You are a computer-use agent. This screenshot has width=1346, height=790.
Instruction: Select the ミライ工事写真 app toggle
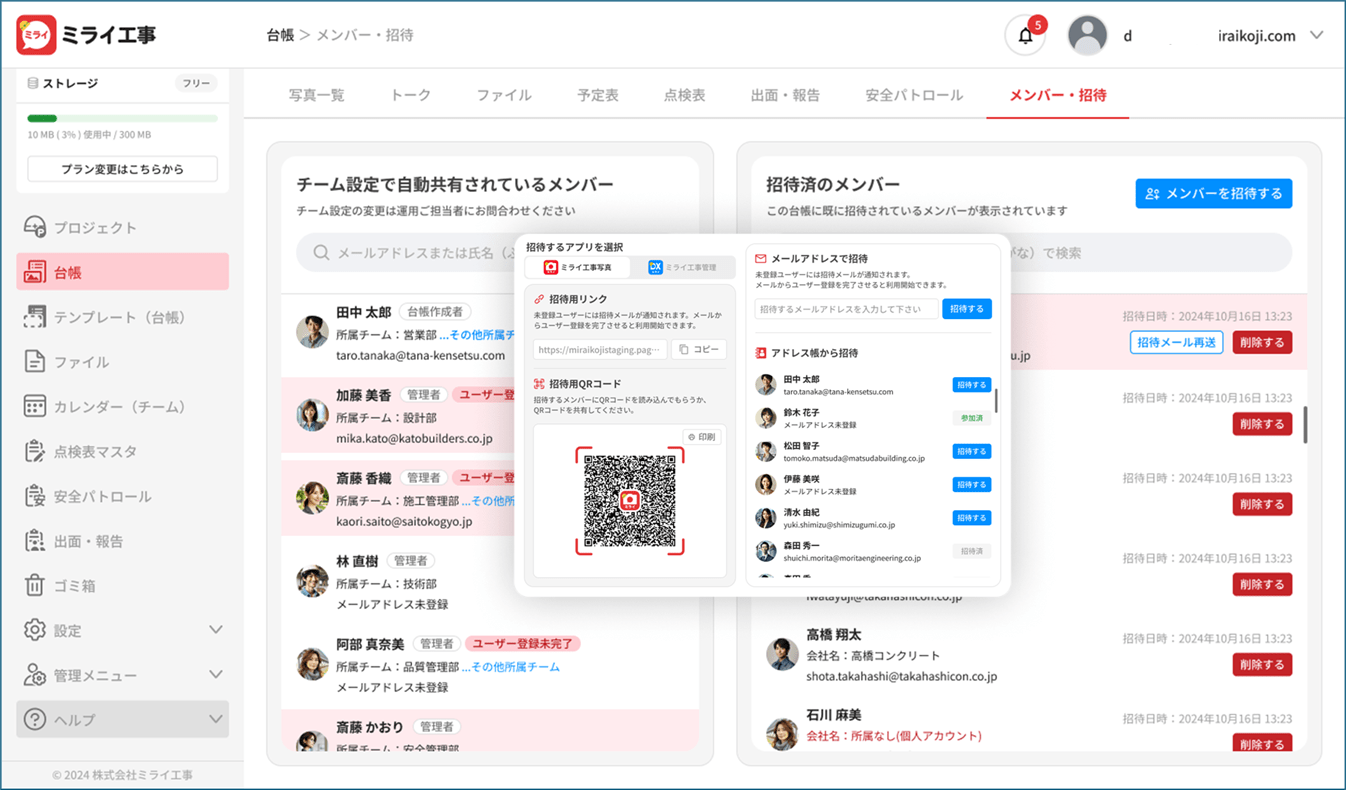click(x=578, y=268)
